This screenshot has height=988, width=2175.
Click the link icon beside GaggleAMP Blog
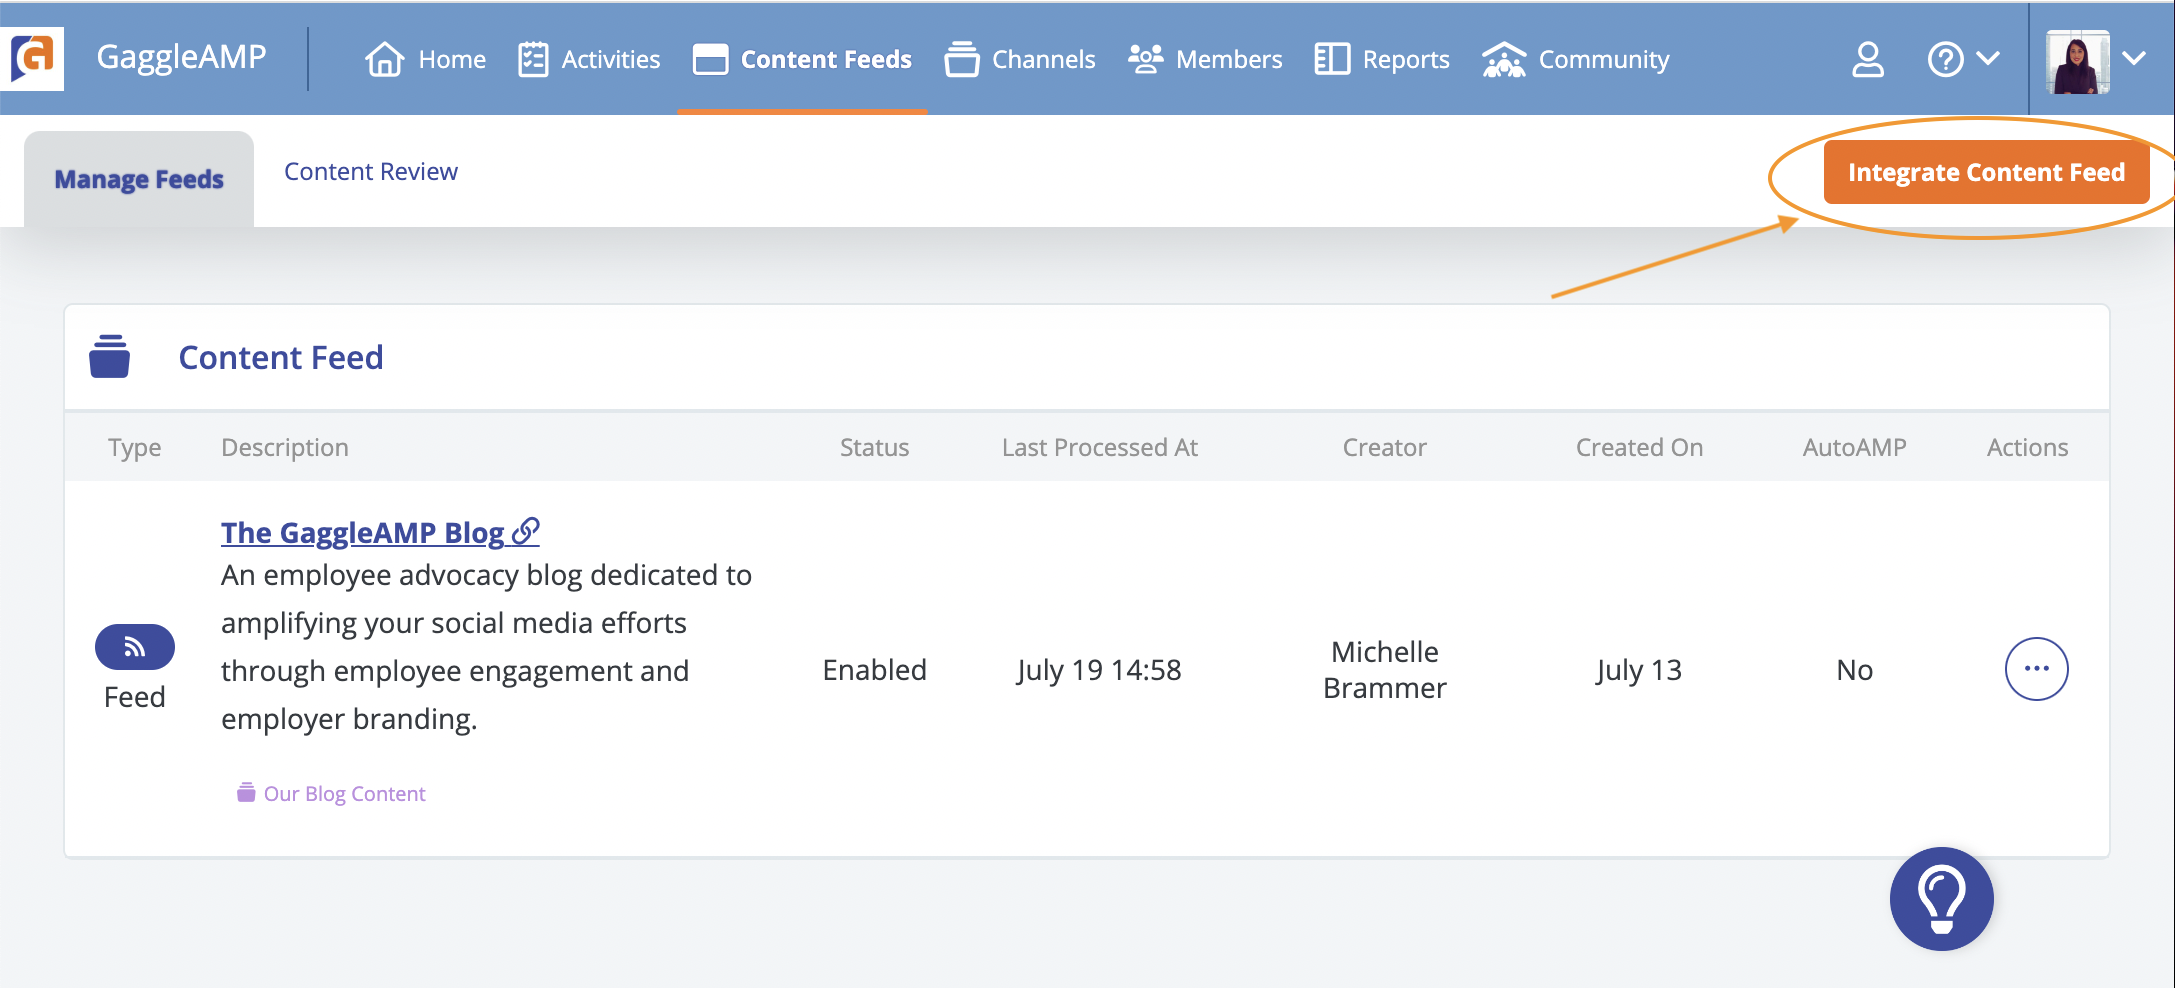coord(526,531)
